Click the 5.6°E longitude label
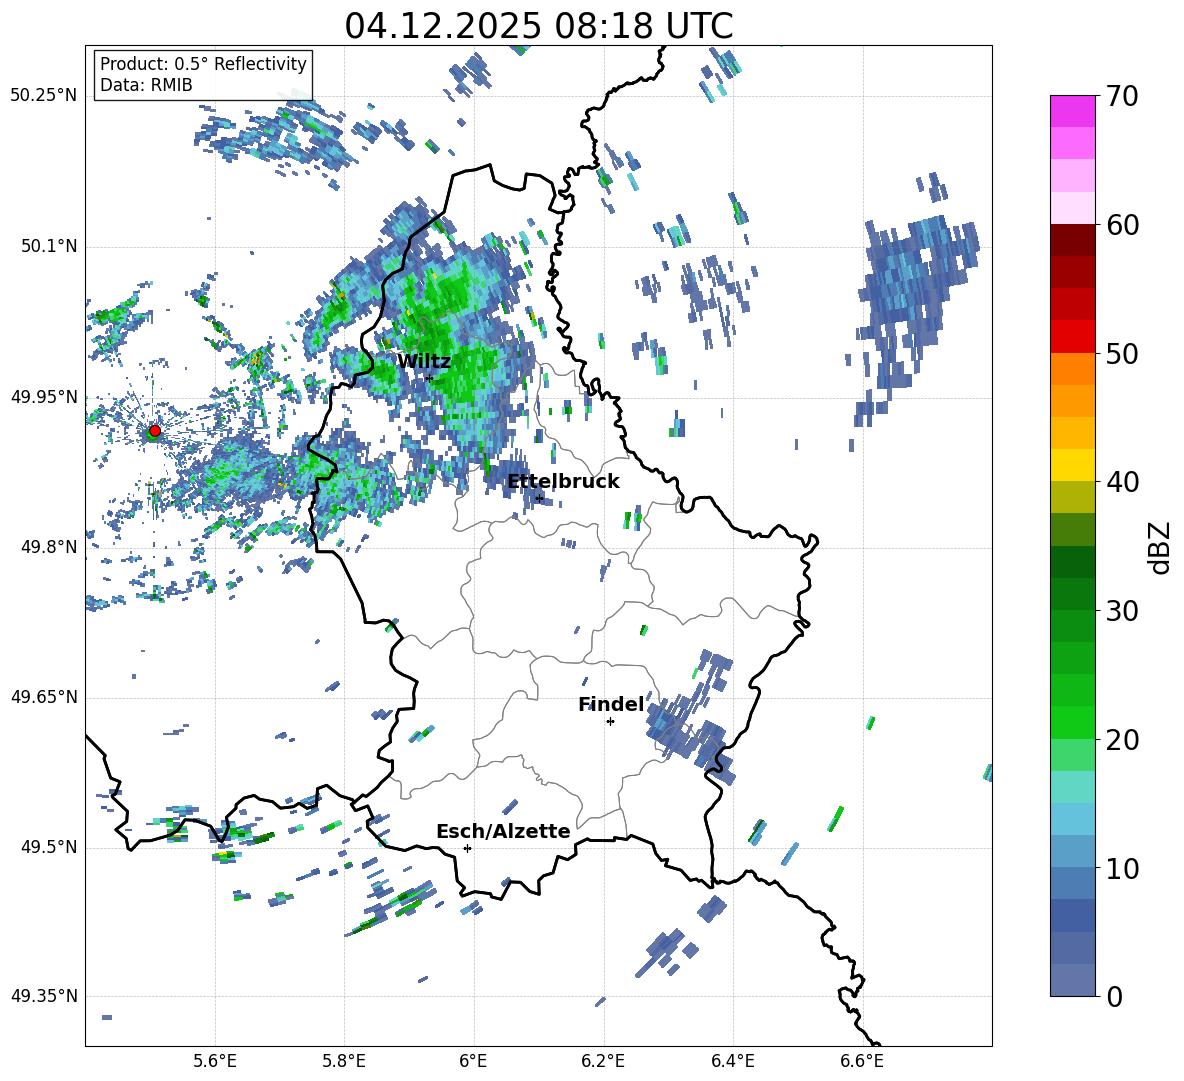This screenshot has width=1184, height=1081. (x=215, y=1061)
